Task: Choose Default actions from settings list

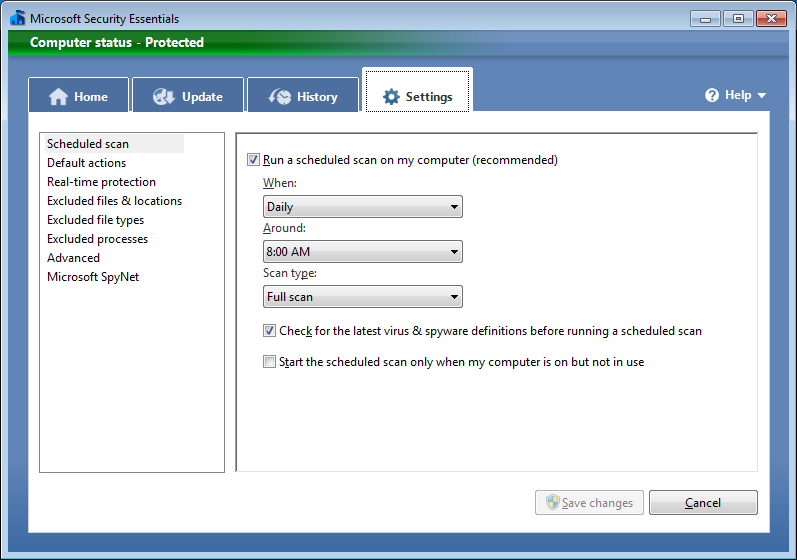Action: point(86,163)
